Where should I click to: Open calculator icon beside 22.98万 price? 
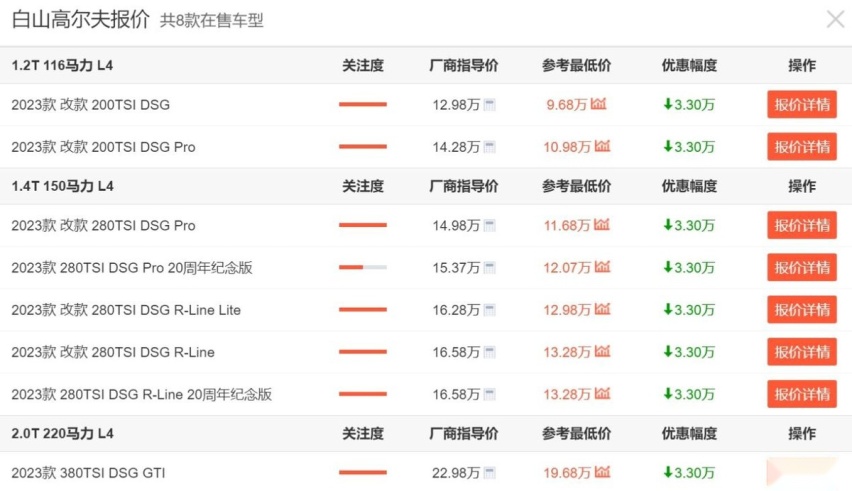pyautogui.click(x=490, y=473)
